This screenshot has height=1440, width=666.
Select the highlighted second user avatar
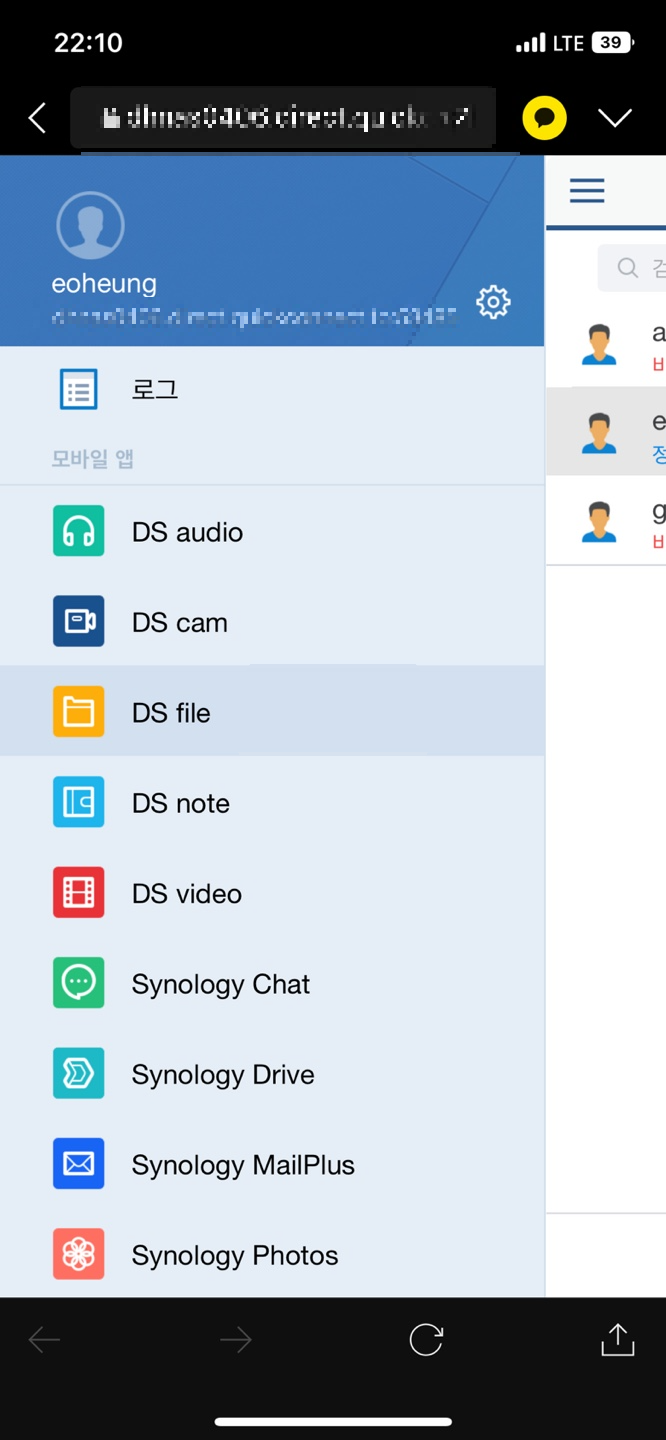point(599,433)
